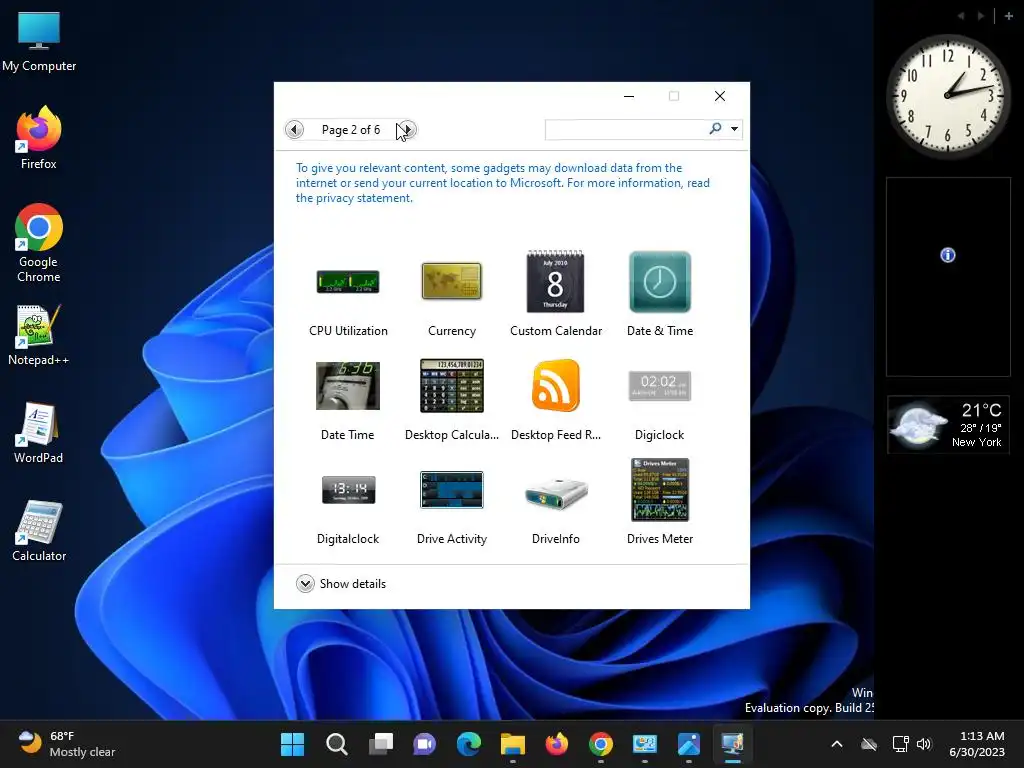Open the privacy statement link text

point(364,198)
